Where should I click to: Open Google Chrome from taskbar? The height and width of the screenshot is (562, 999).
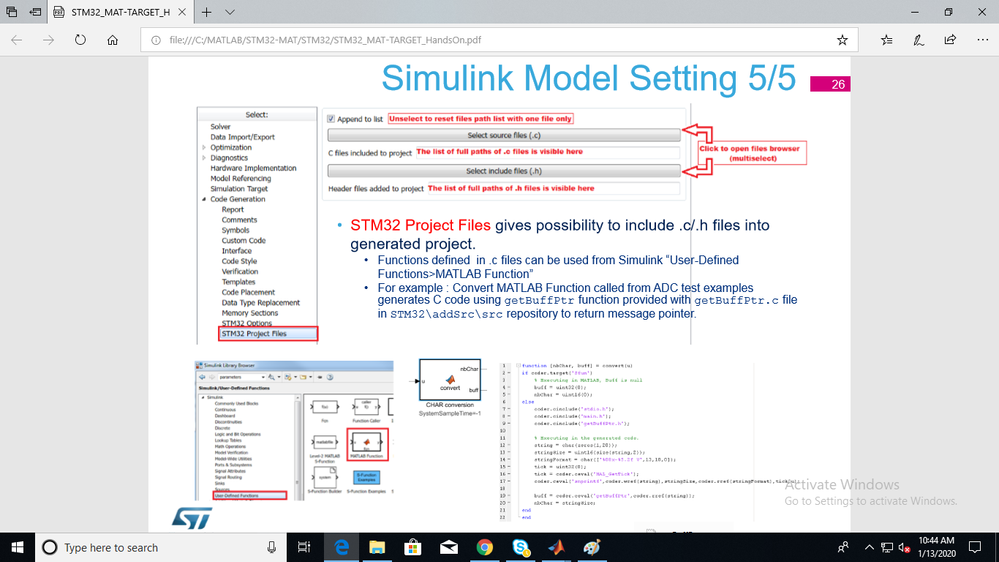coord(485,547)
